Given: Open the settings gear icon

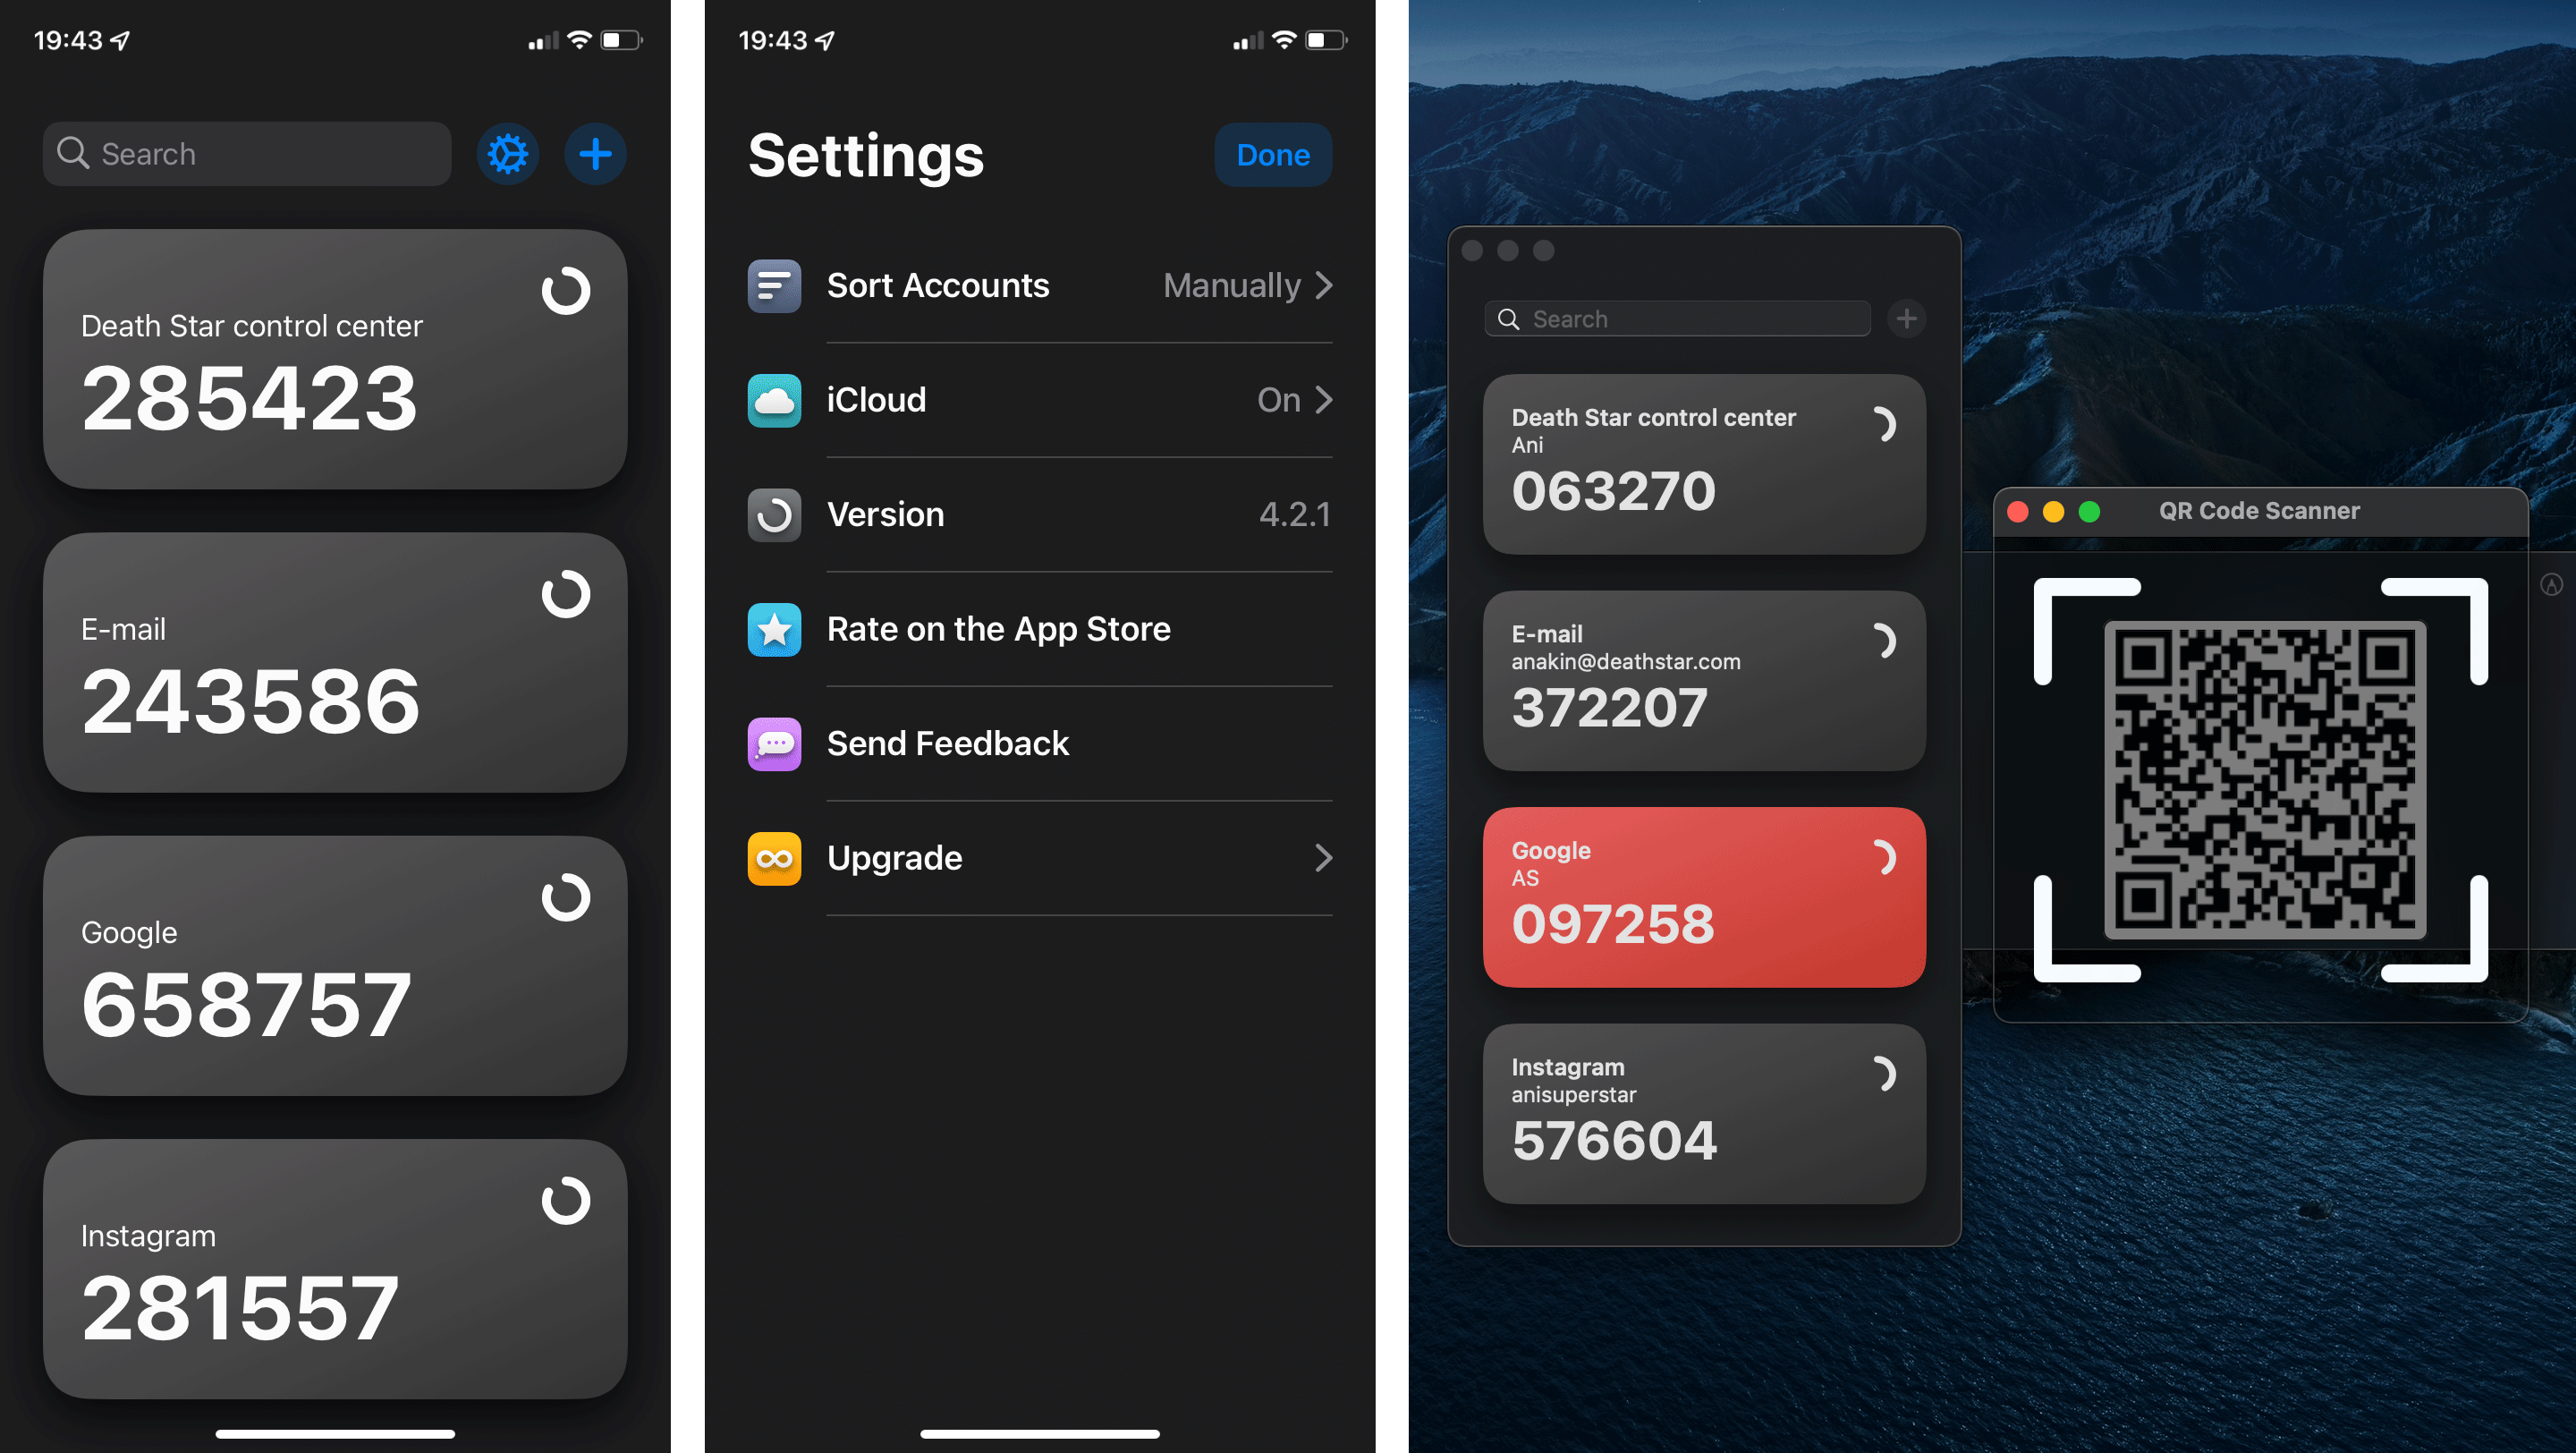Looking at the screenshot, I should coord(508,154).
